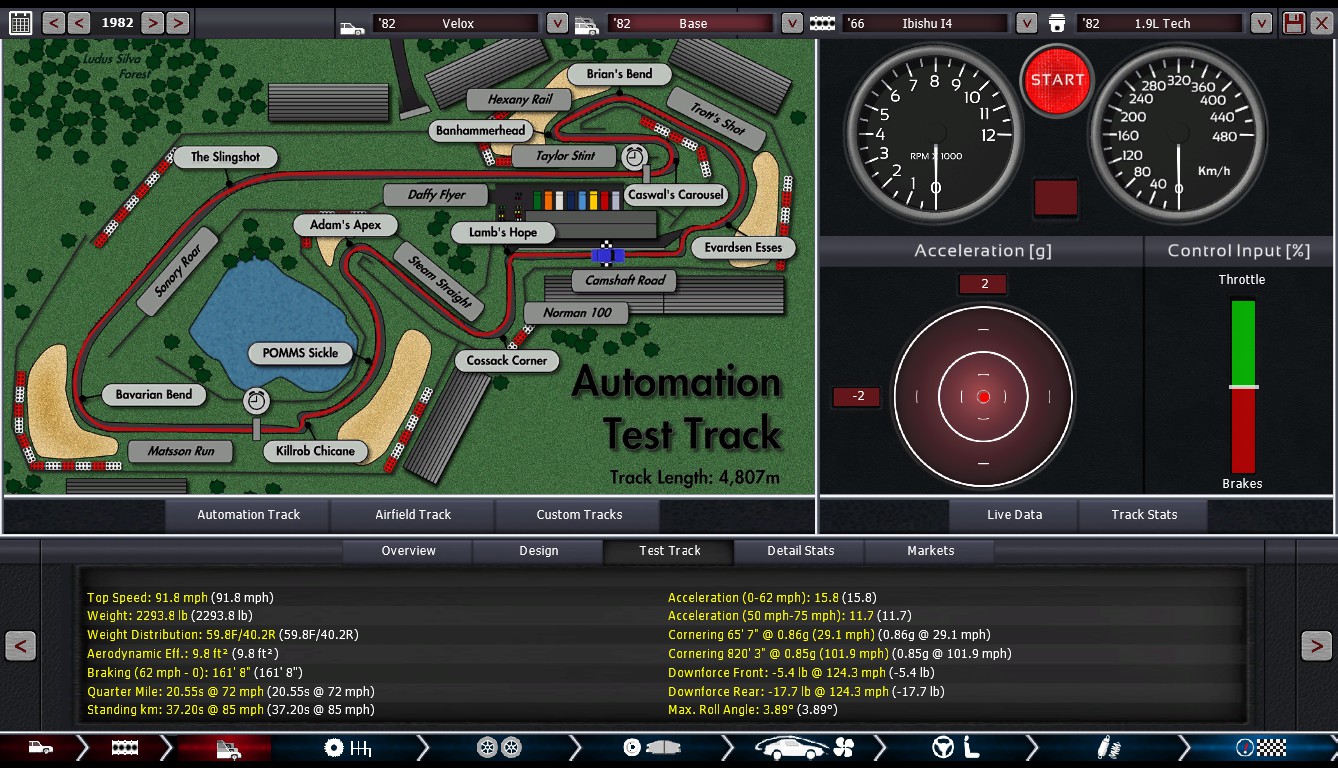Image resolution: width=1338 pixels, height=768 pixels.
Task: Select the checkered flag testing step icon
Action: tap(1260, 748)
